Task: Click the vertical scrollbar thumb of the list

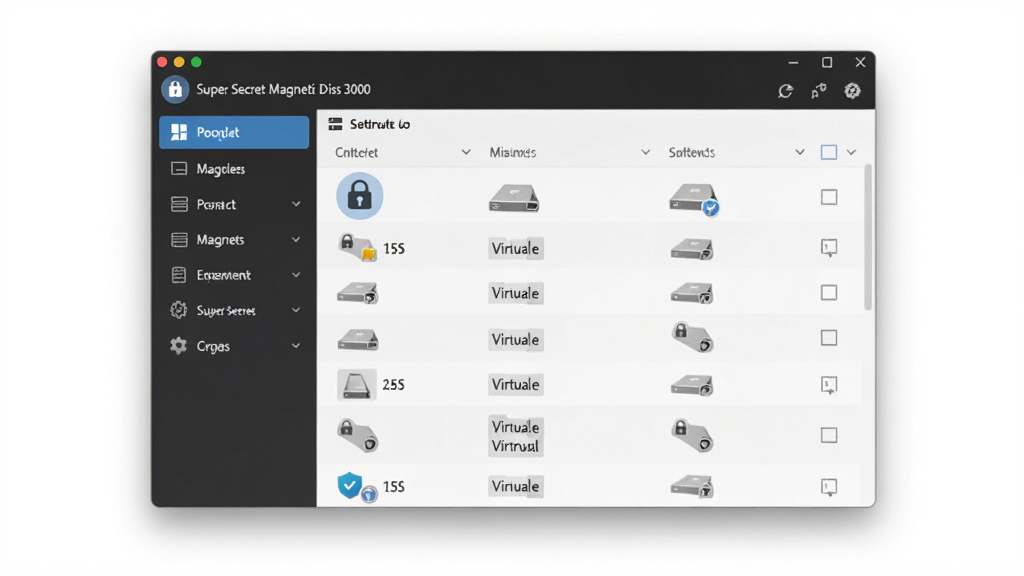Action: (x=868, y=237)
